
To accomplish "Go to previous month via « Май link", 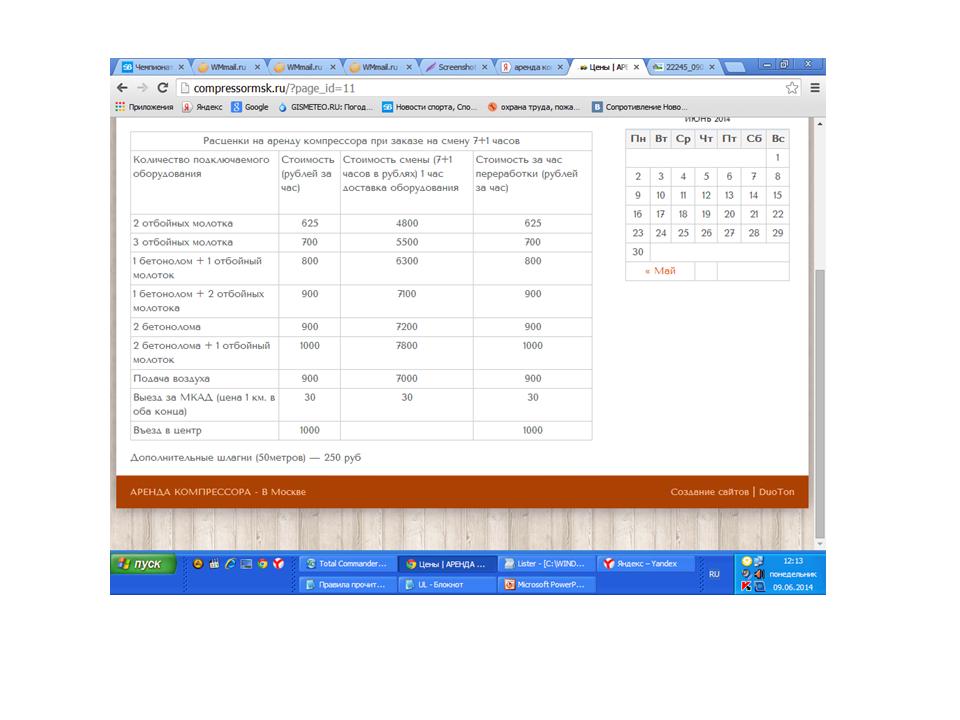I will [660, 271].
